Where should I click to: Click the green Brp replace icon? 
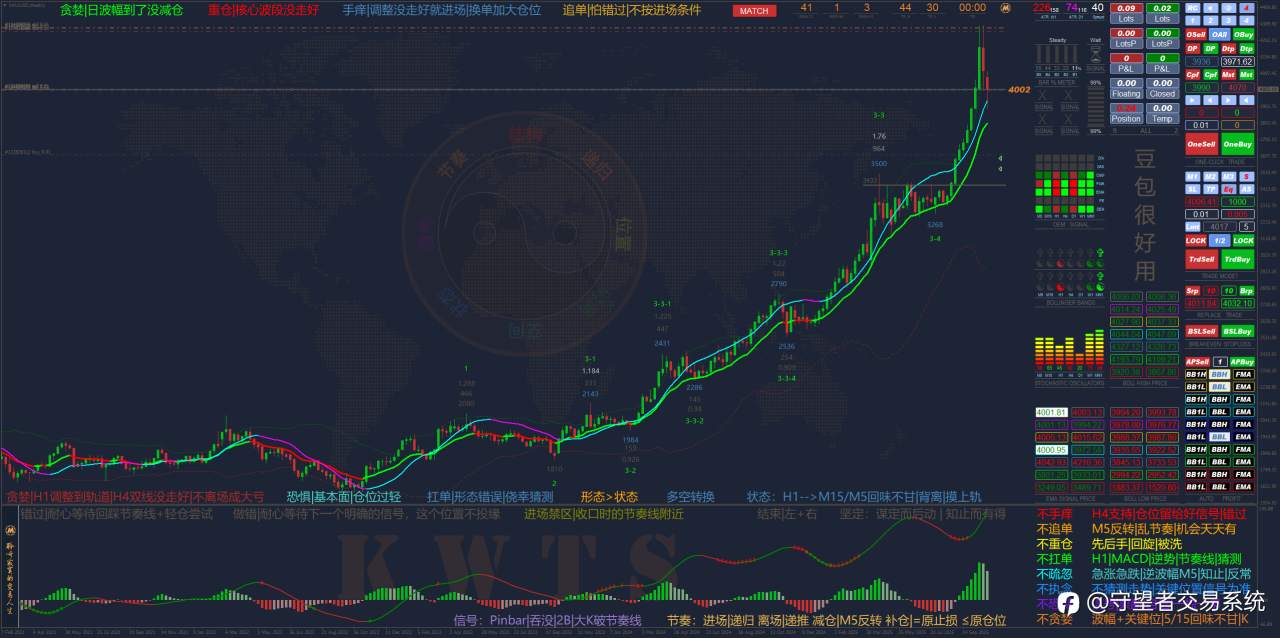click(1247, 290)
